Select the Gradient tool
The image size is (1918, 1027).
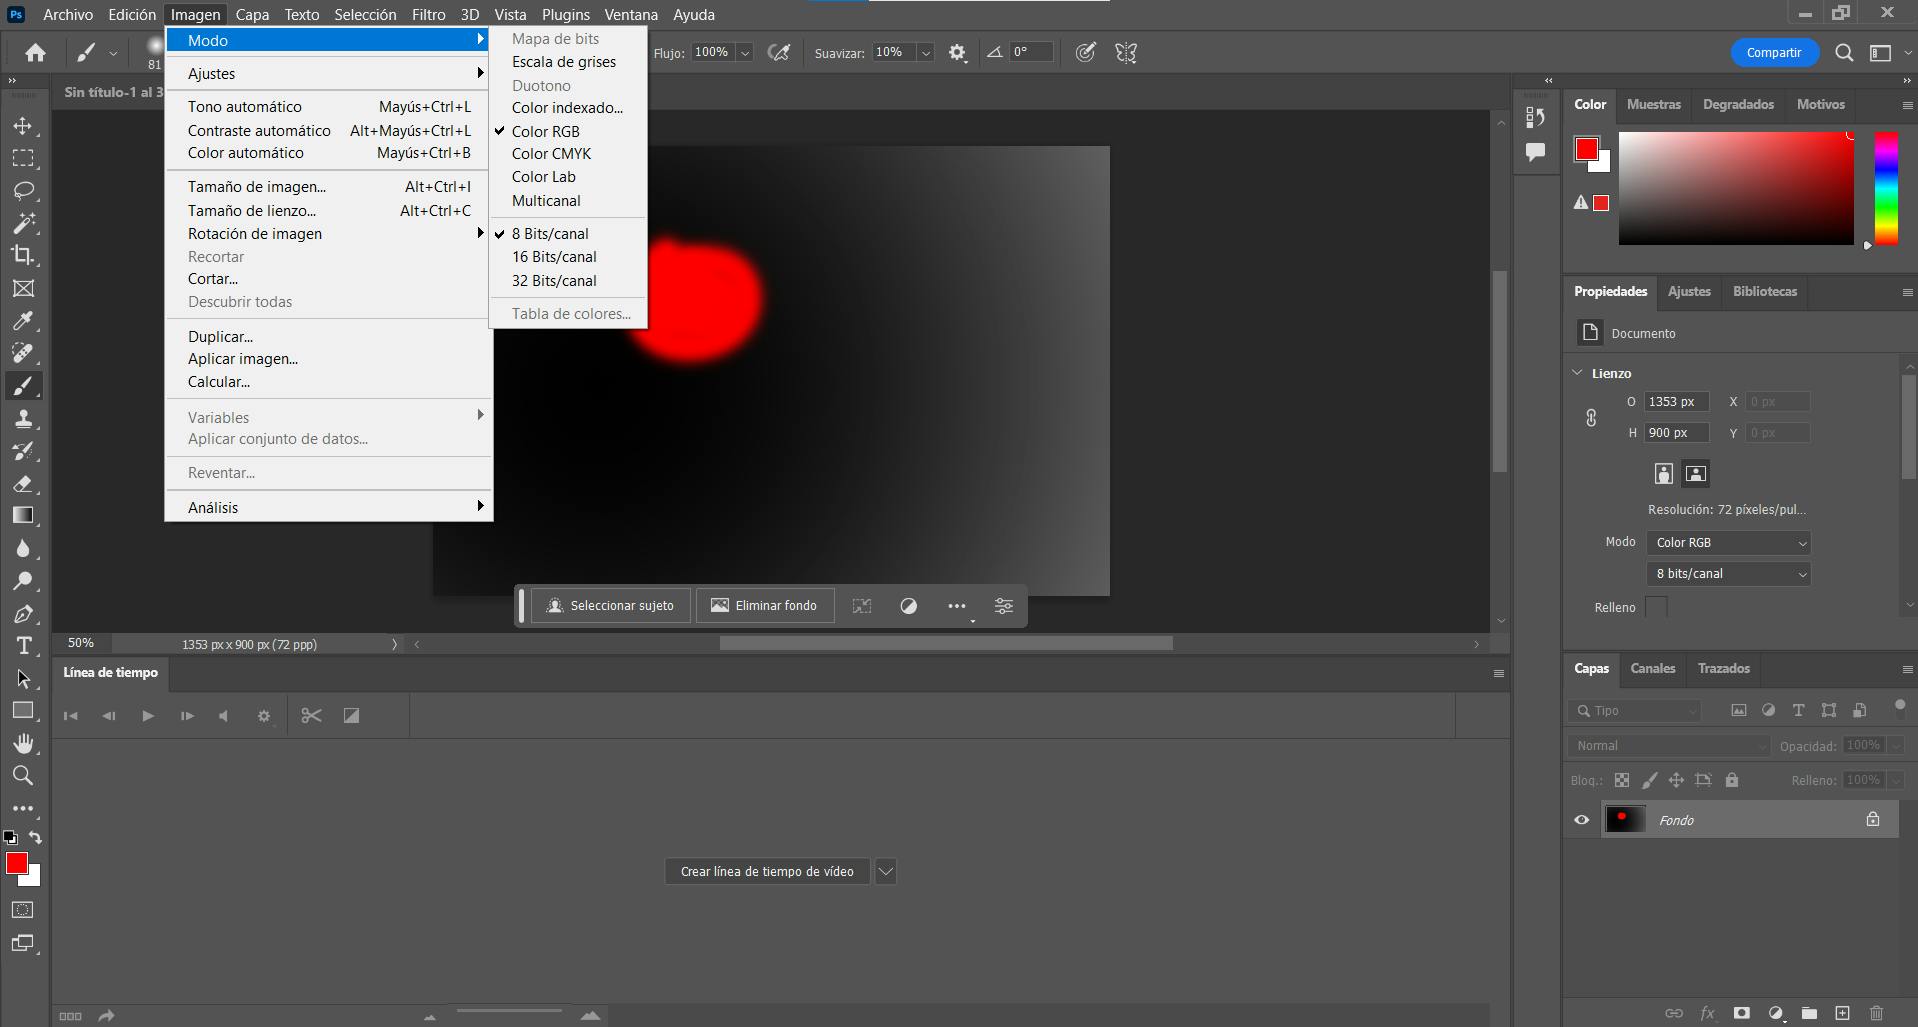23,516
